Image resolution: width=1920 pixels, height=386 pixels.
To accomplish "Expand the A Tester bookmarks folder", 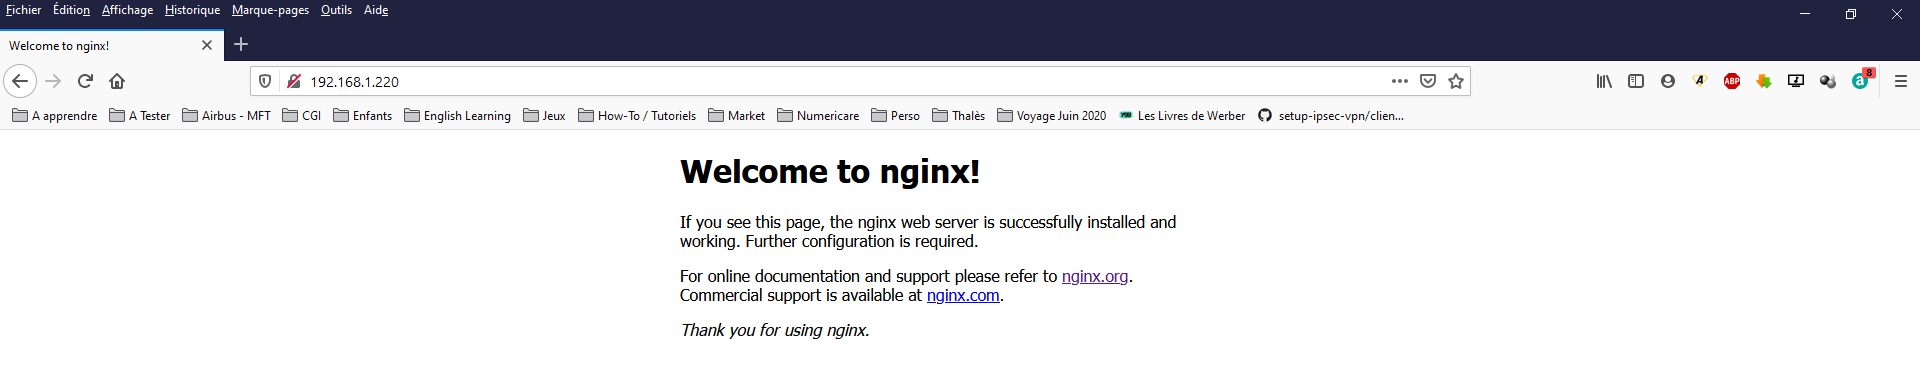I will click(140, 116).
